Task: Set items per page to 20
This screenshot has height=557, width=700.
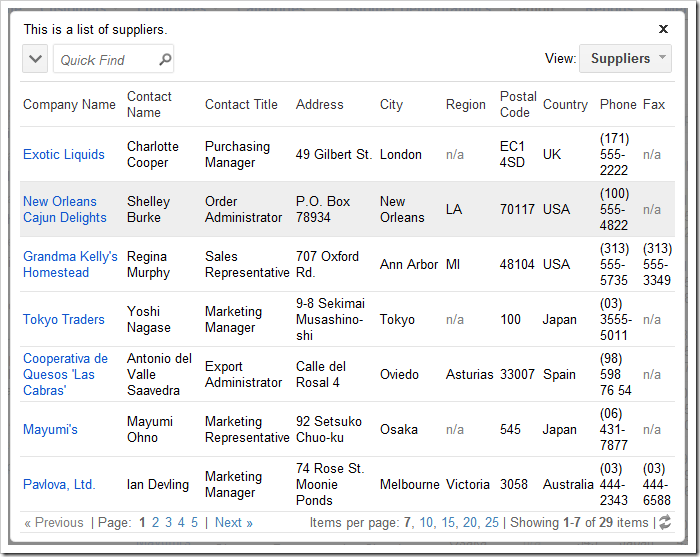Action: 470,522
